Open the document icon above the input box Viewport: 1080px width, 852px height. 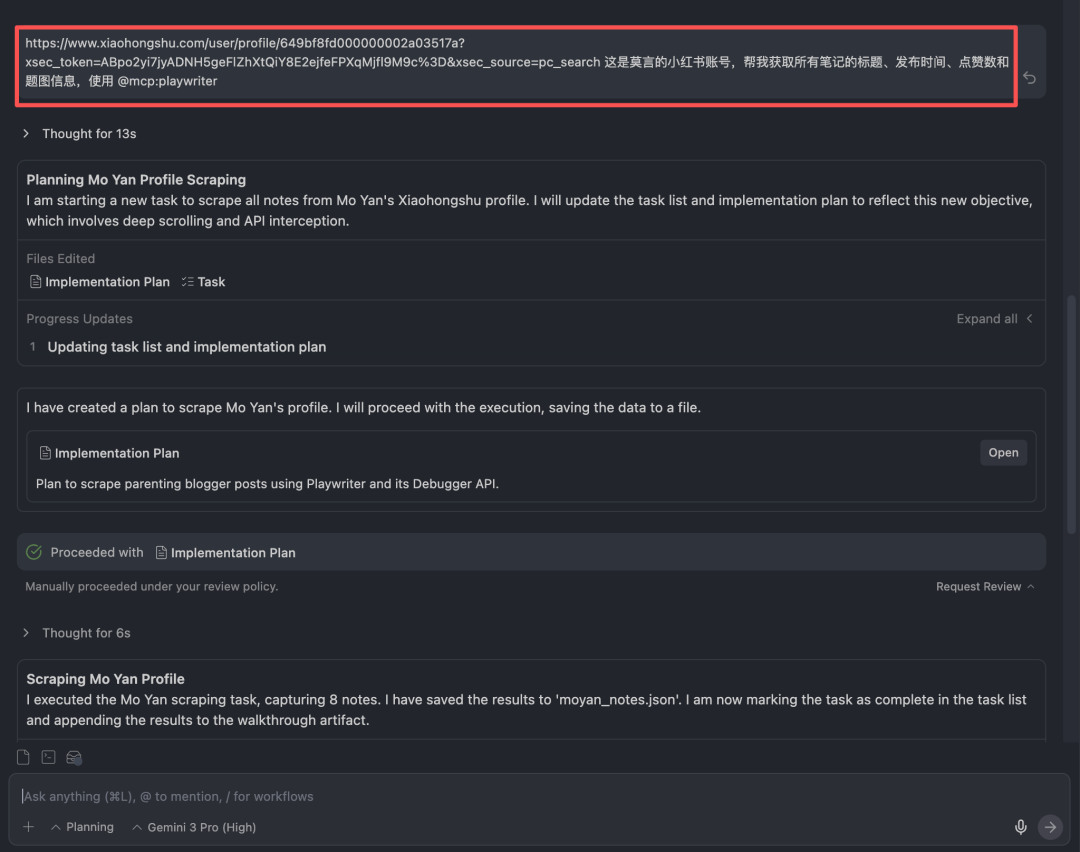[24, 757]
